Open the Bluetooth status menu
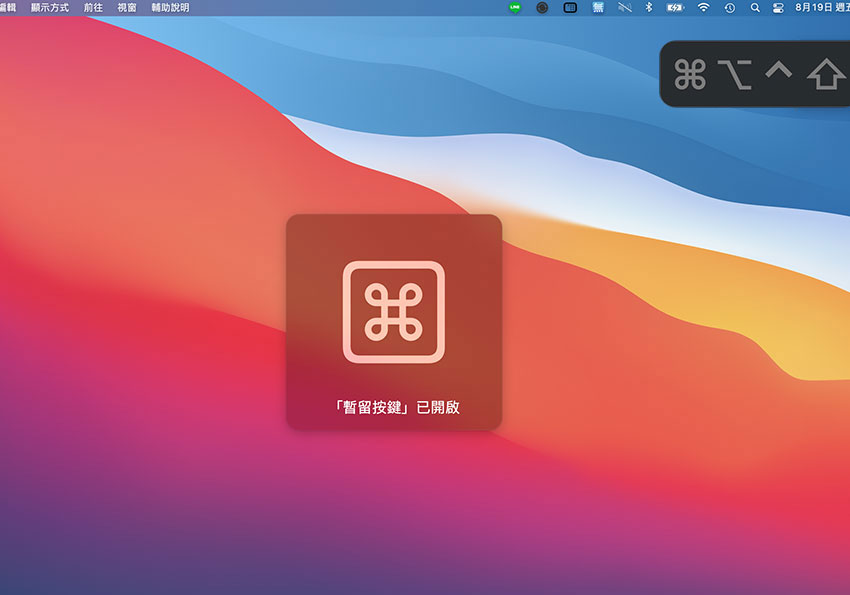 pos(649,8)
